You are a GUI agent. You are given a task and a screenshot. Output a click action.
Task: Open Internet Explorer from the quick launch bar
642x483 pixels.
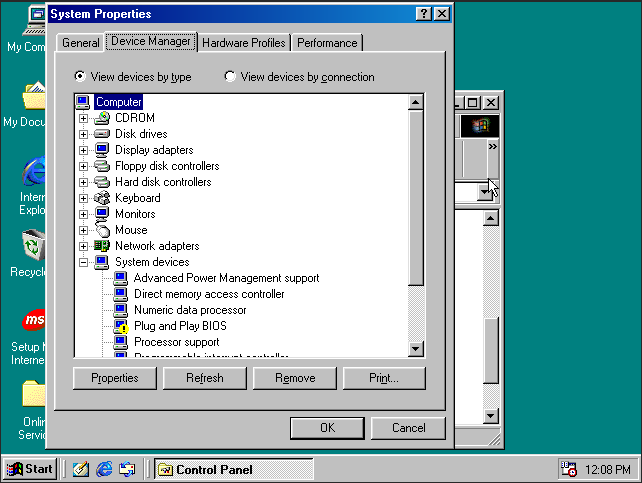[x=104, y=469]
